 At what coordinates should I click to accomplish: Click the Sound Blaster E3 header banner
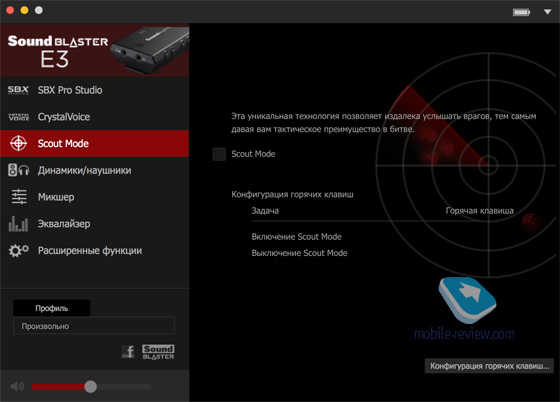(94, 50)
